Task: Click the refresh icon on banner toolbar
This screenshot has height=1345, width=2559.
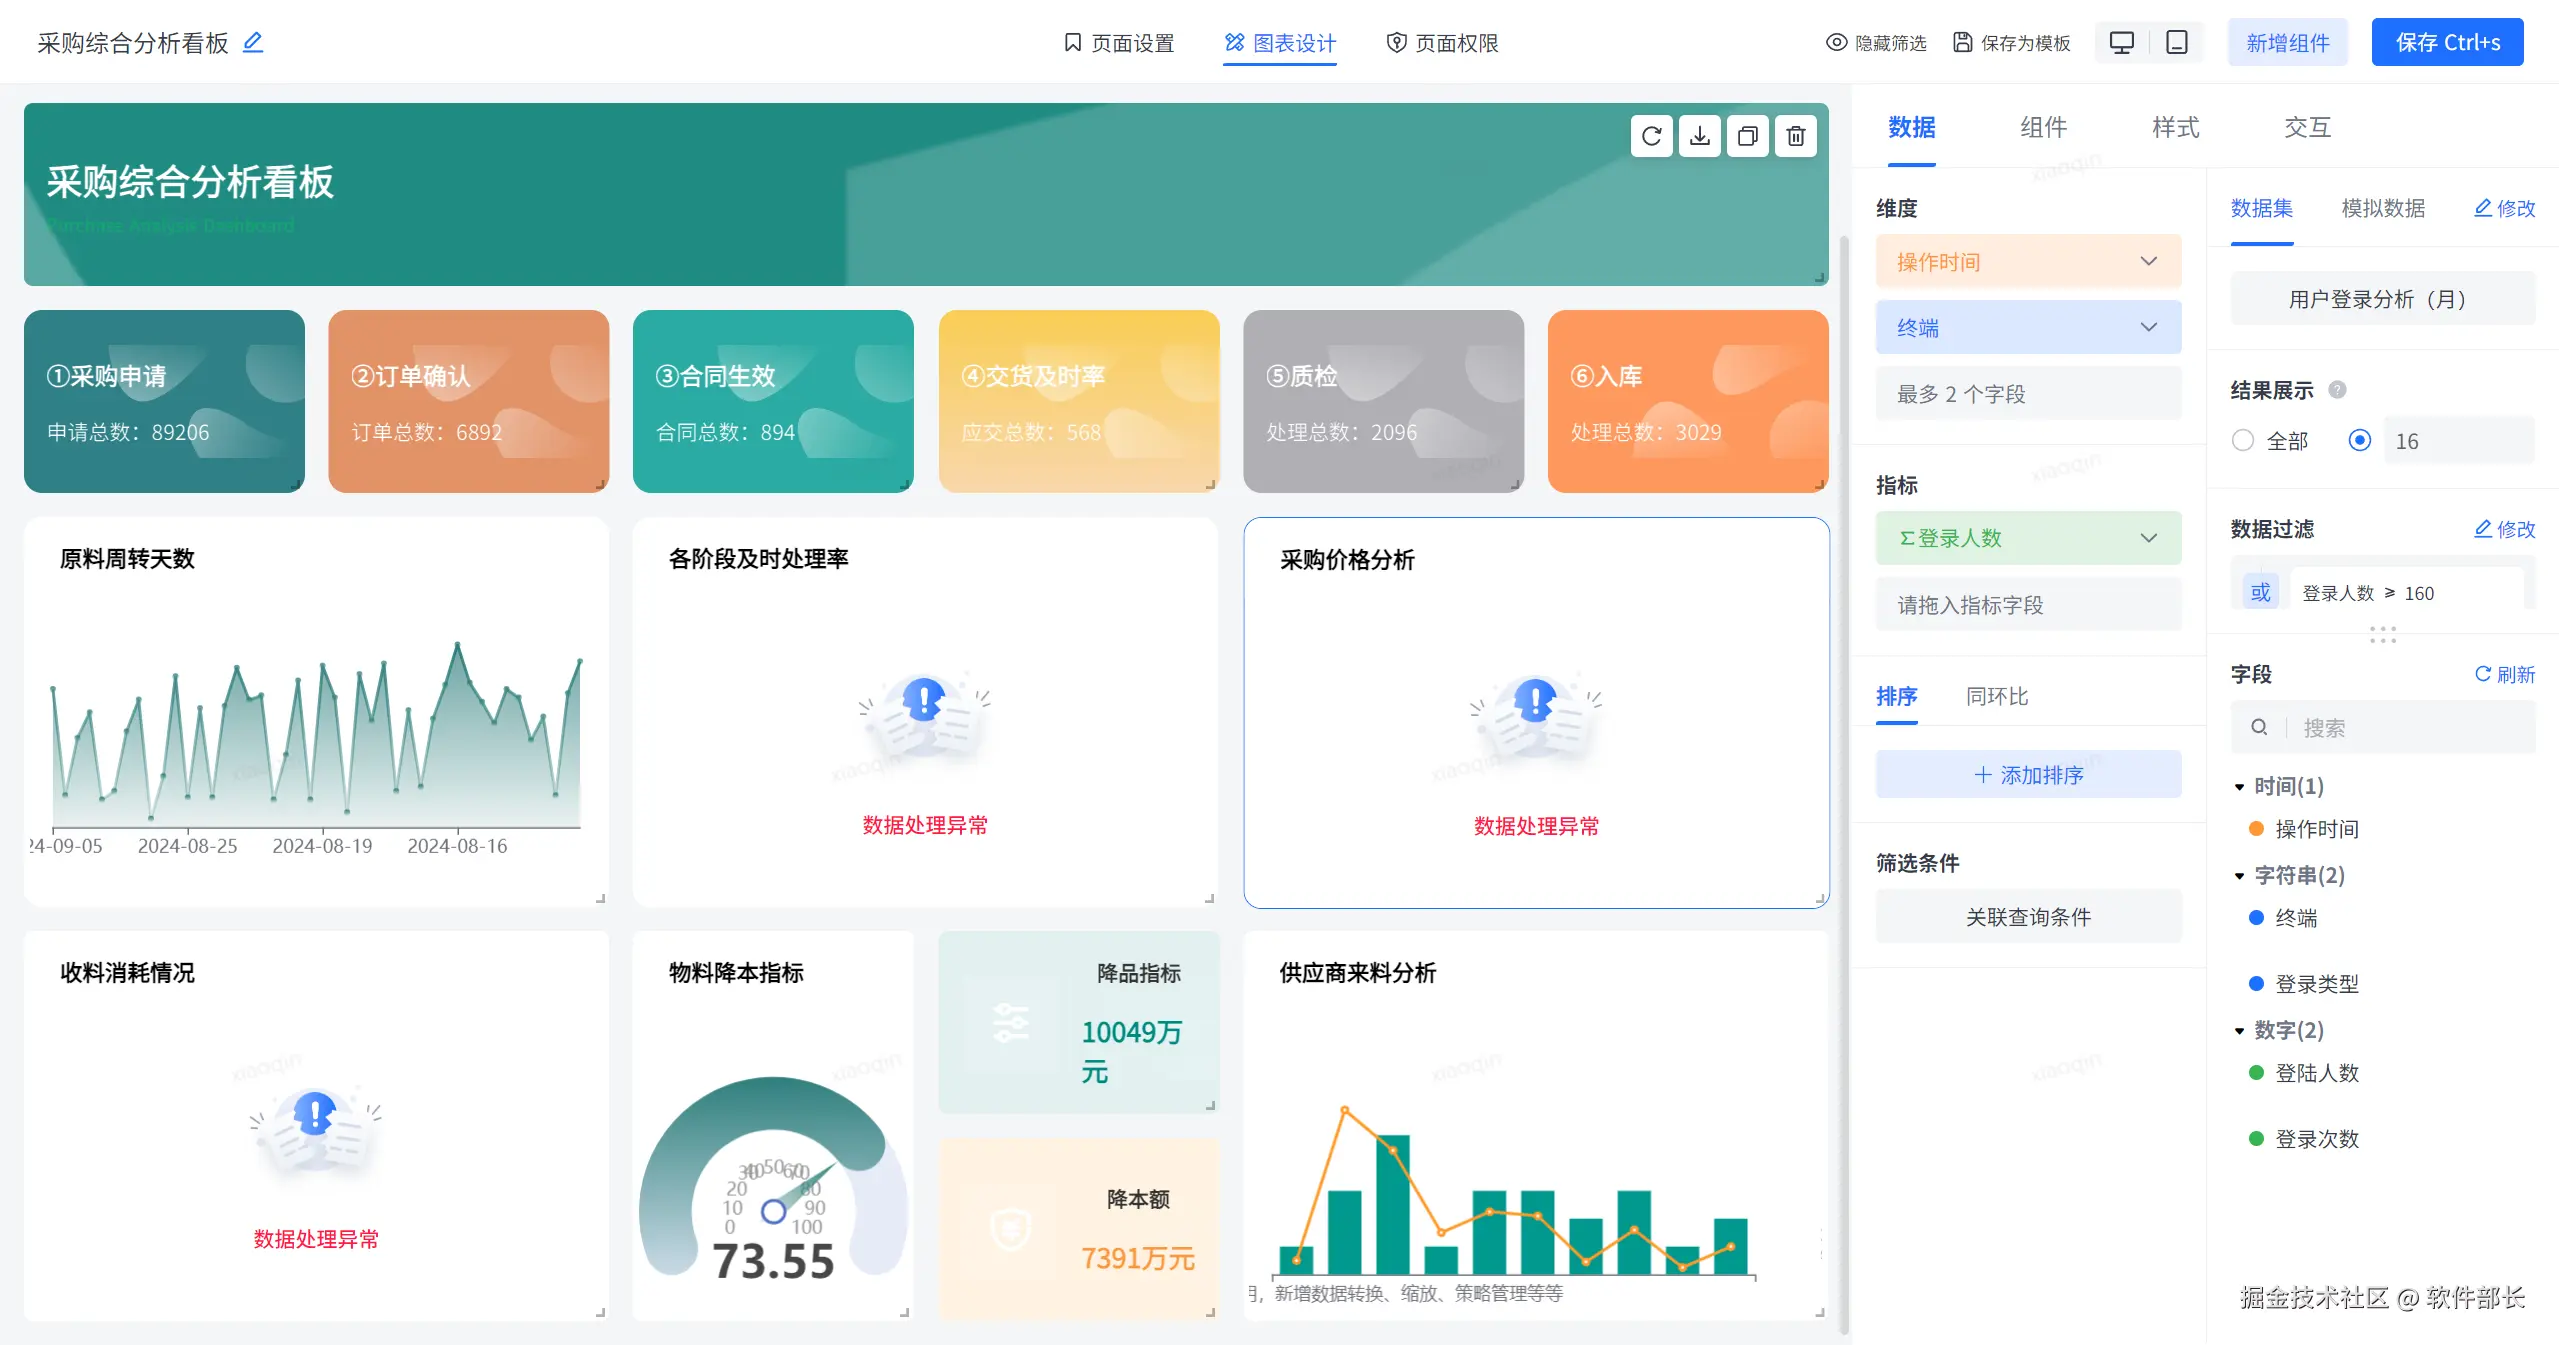Action: click(1651, 136)
